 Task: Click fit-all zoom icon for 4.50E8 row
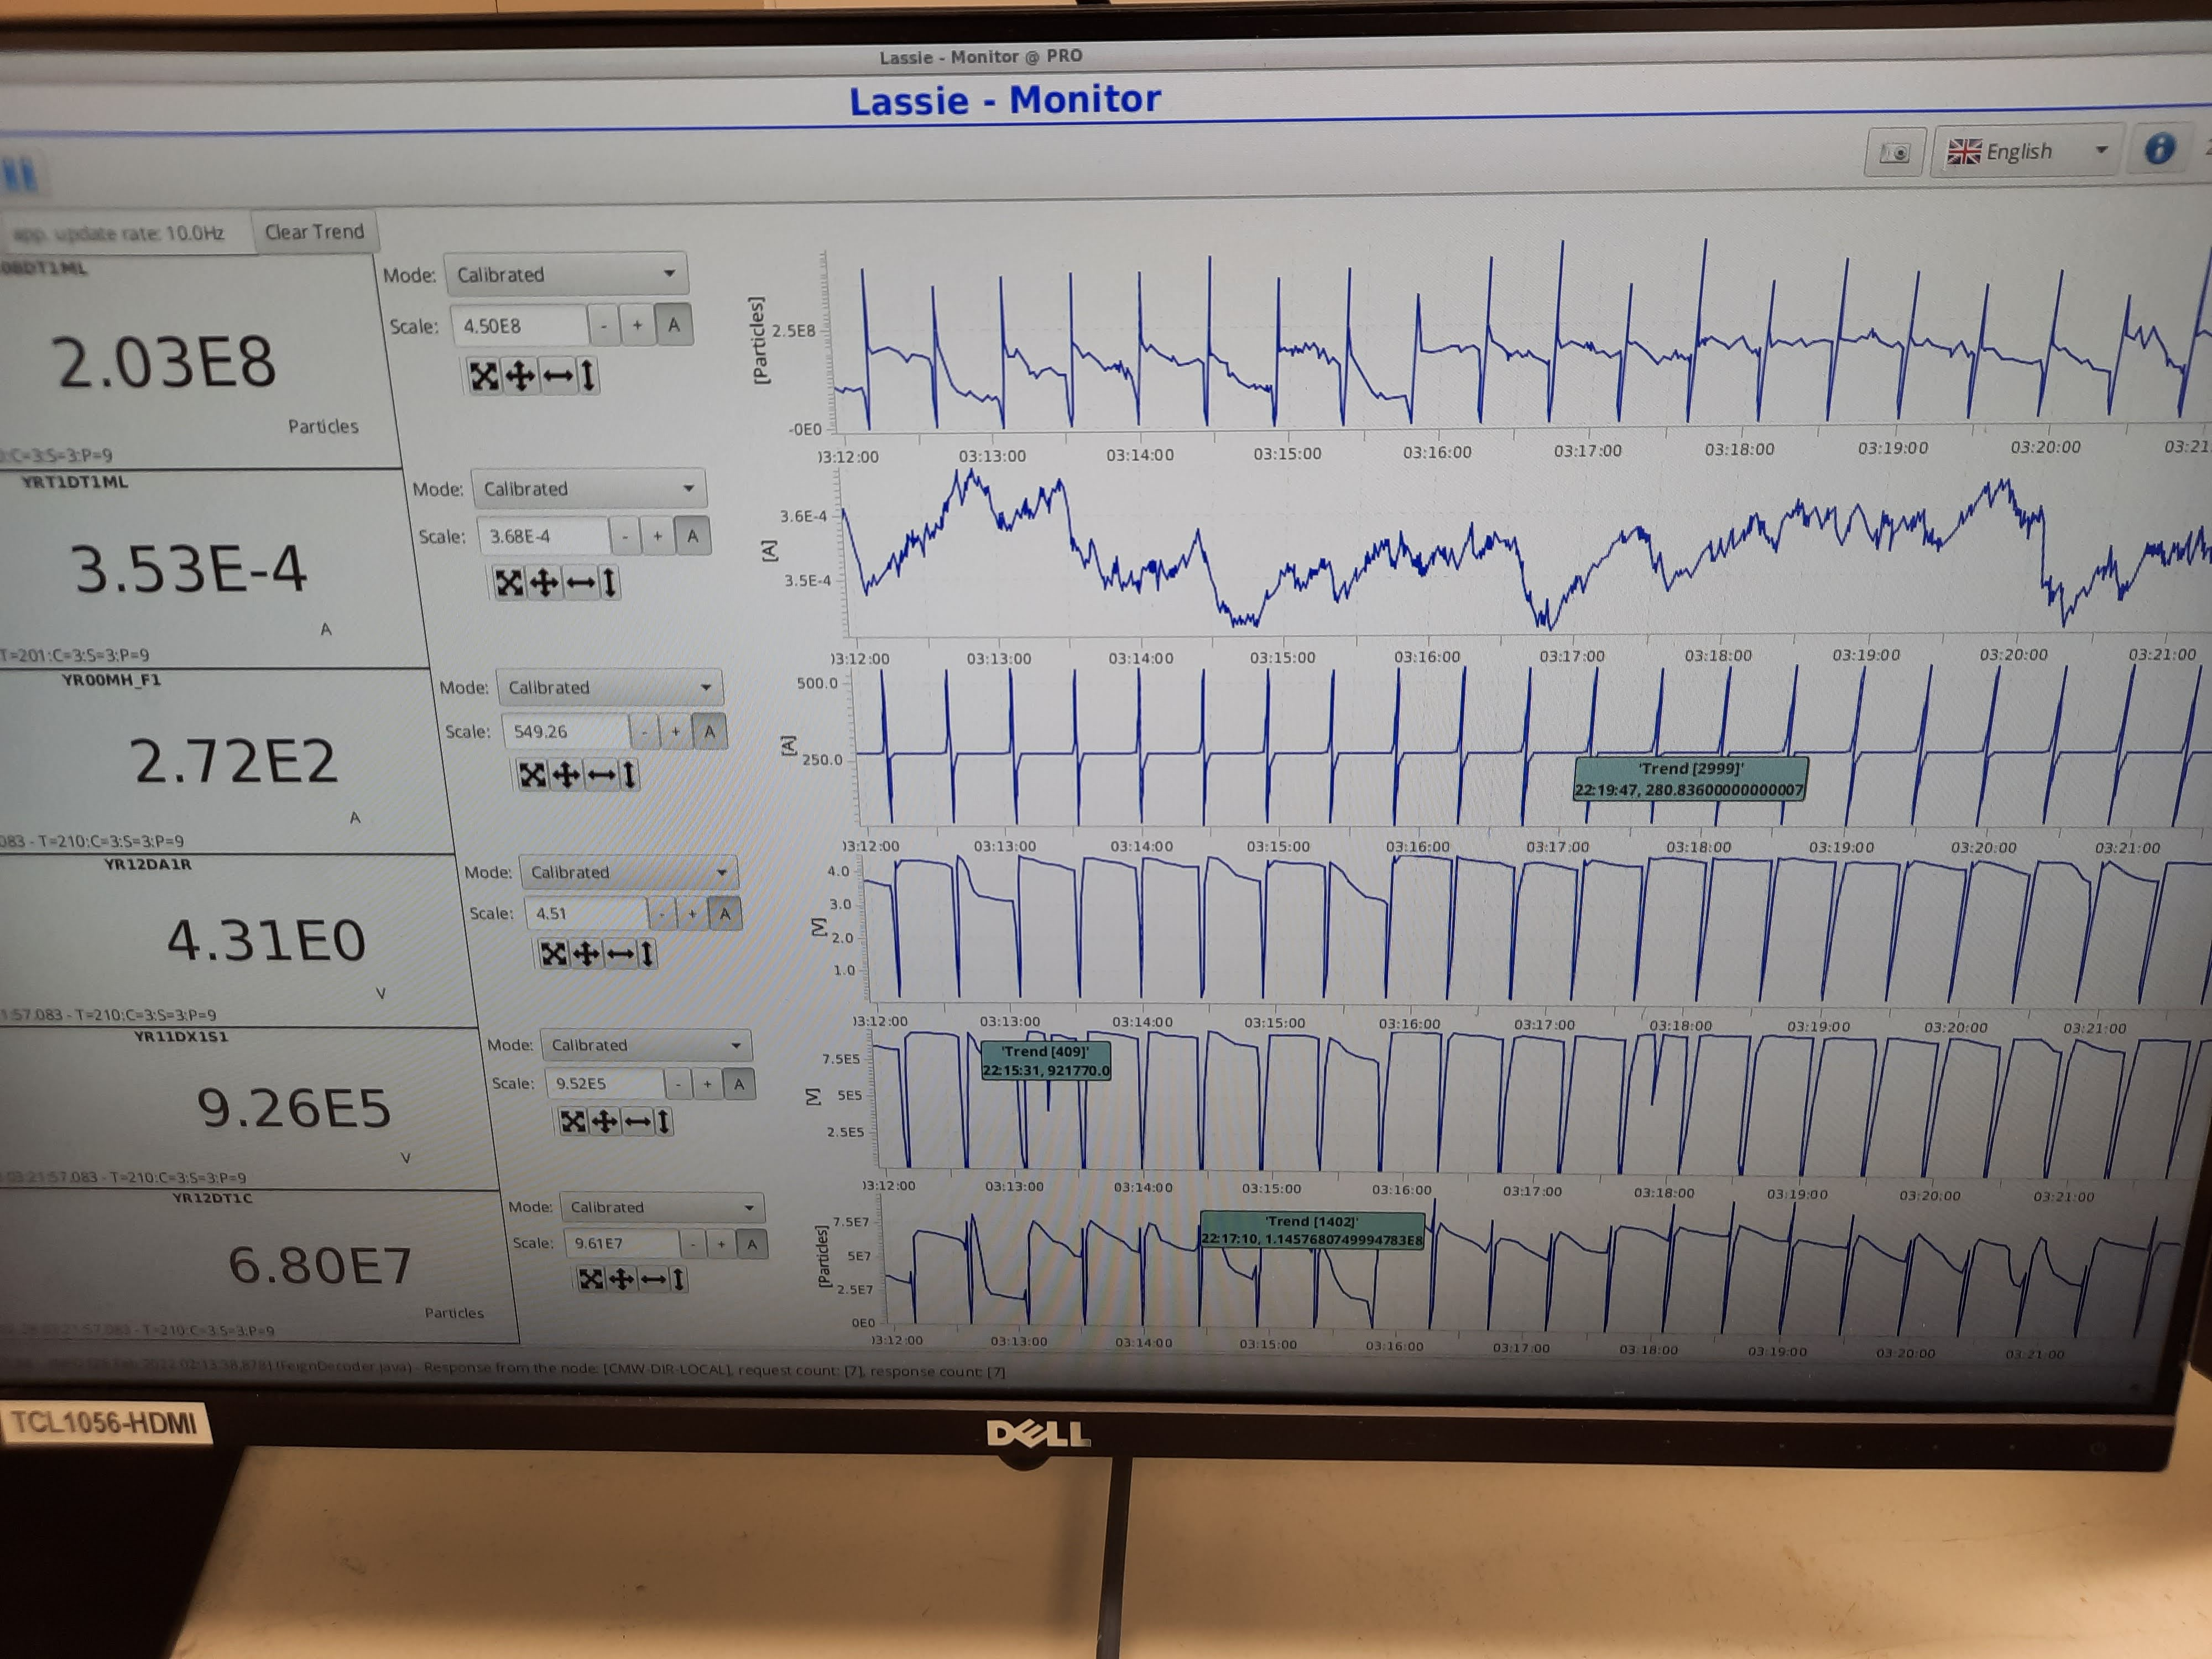[484, 376]
